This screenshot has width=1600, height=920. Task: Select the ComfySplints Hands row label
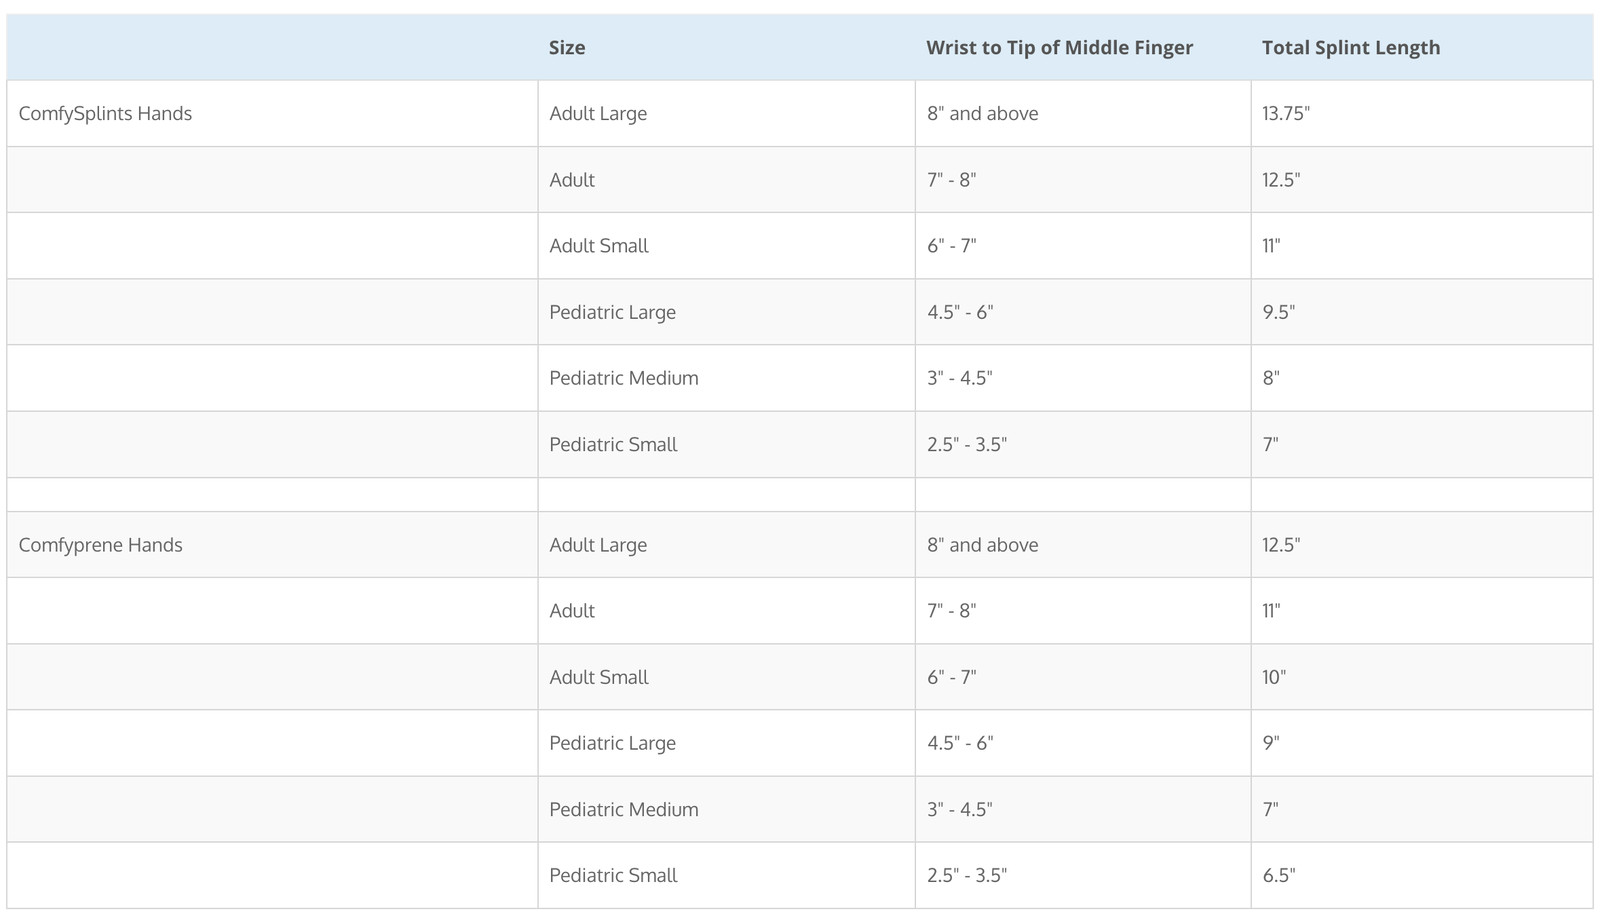272,113
